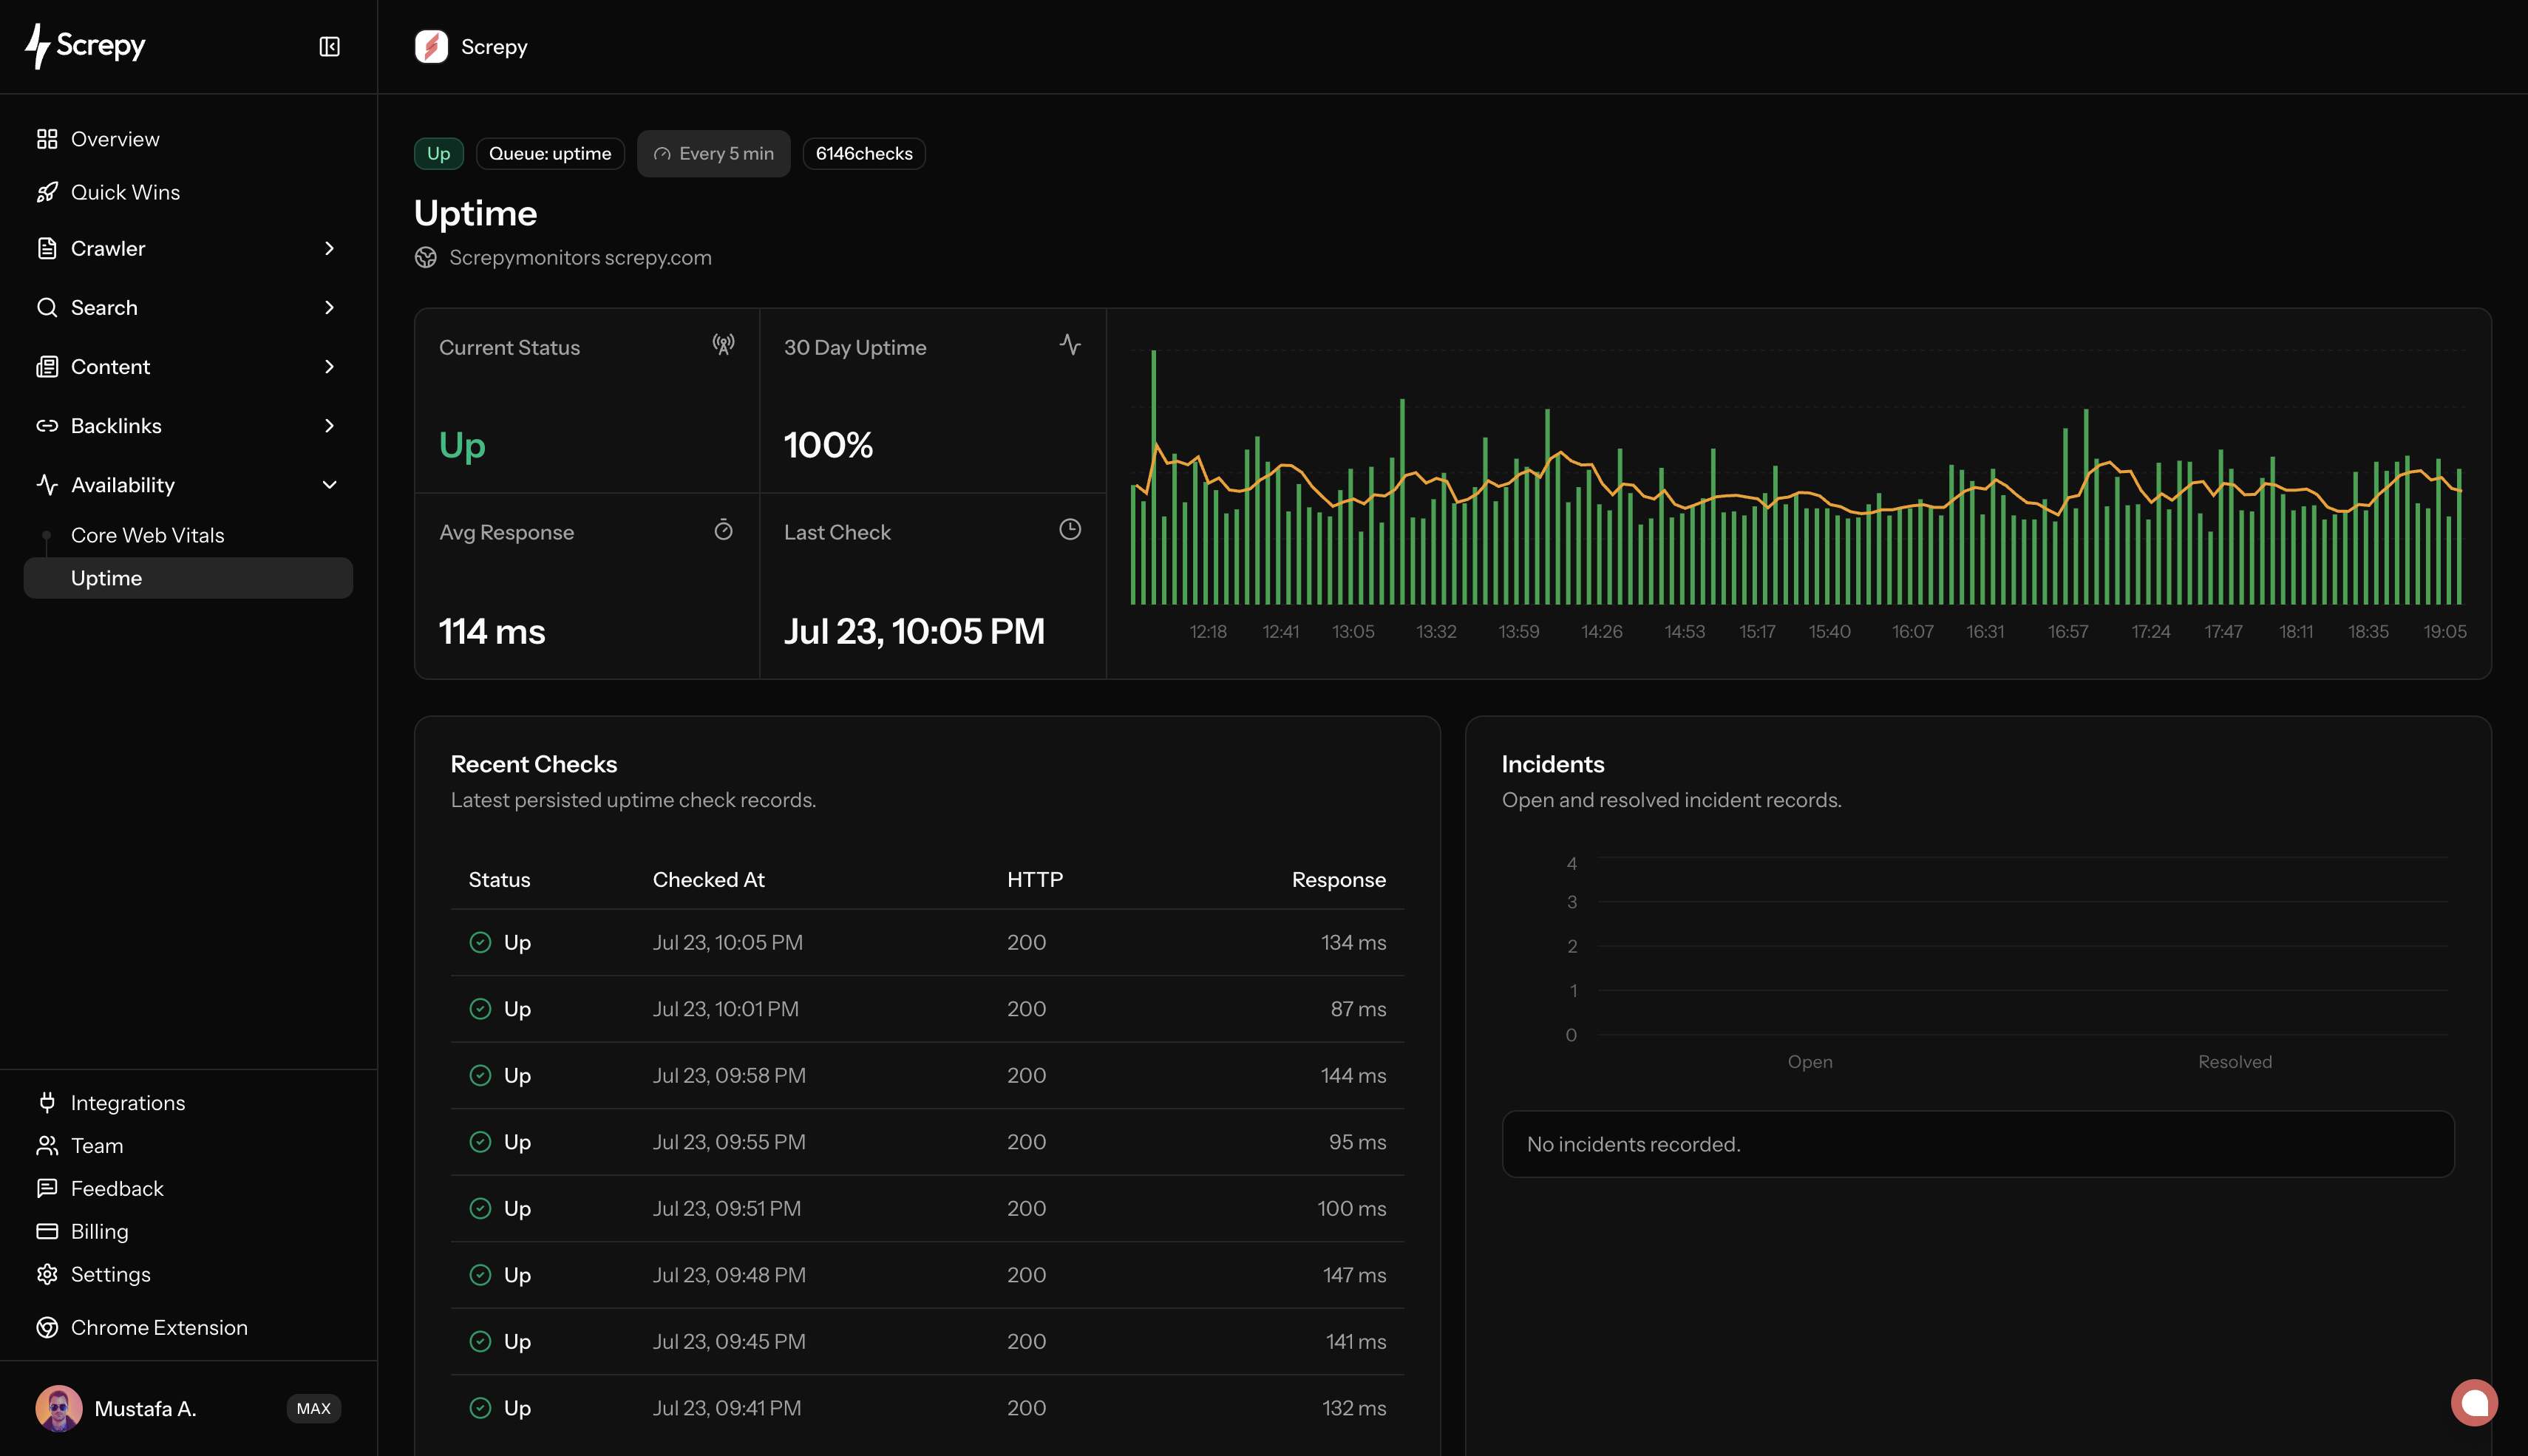Click the 6146checks badge
Viewport: 2528px width, 1456px height.
click(864, 153)
